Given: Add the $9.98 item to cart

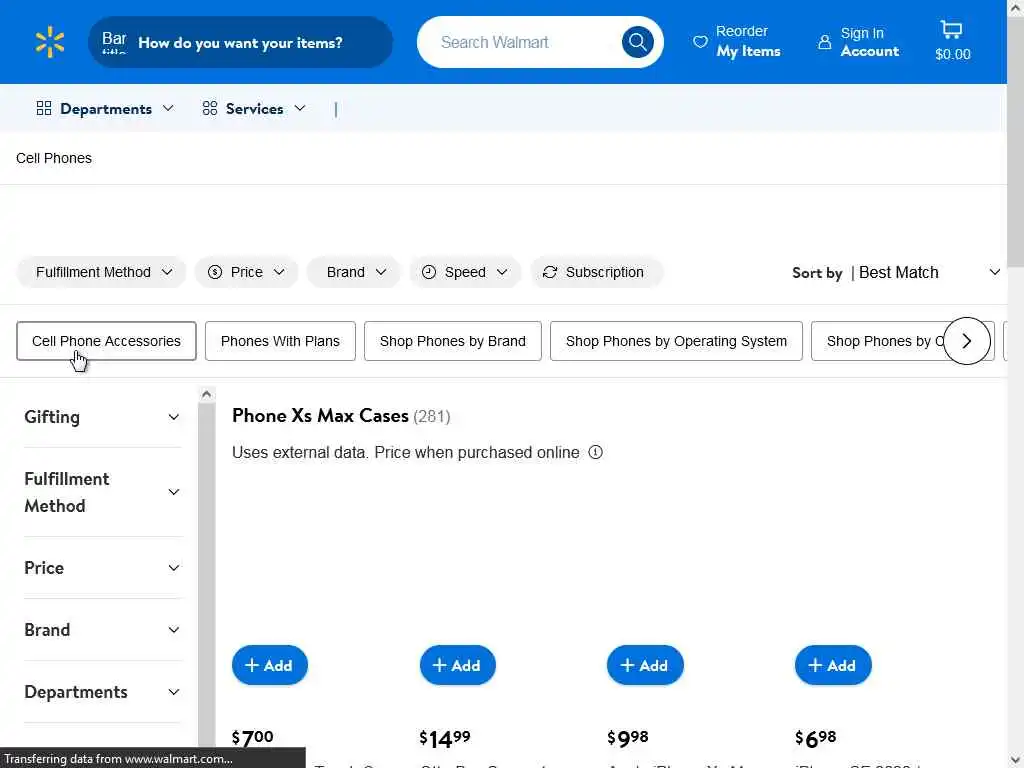Looking at the screenshot, I should (645, 665).
